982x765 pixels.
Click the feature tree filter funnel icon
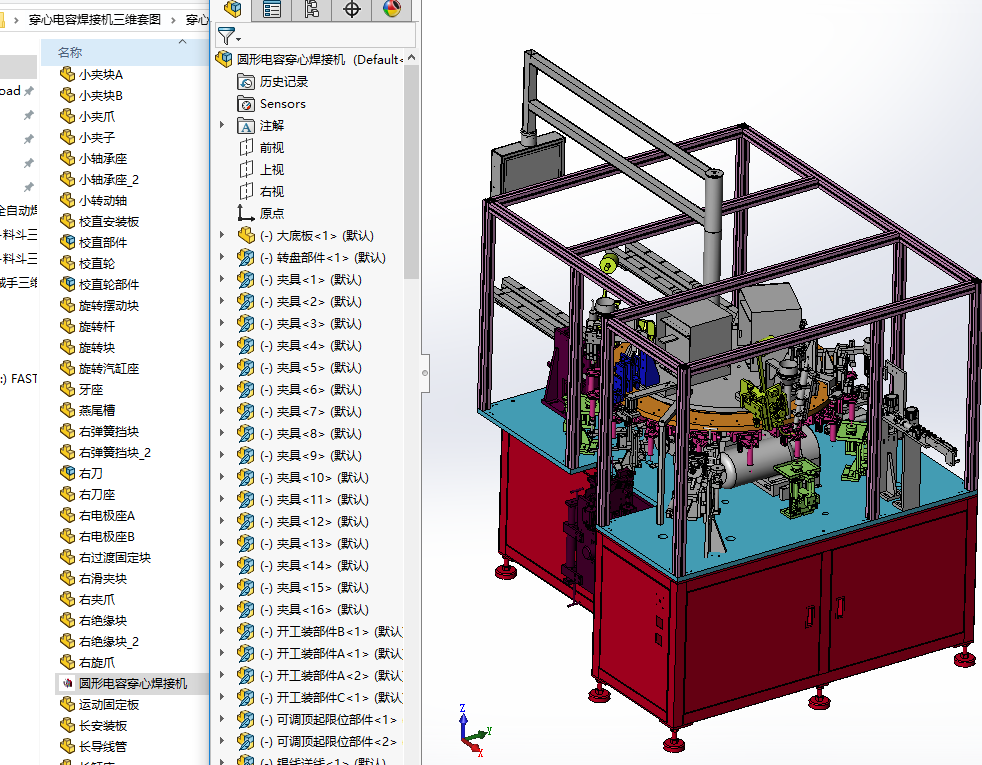[x=226, y=36]
